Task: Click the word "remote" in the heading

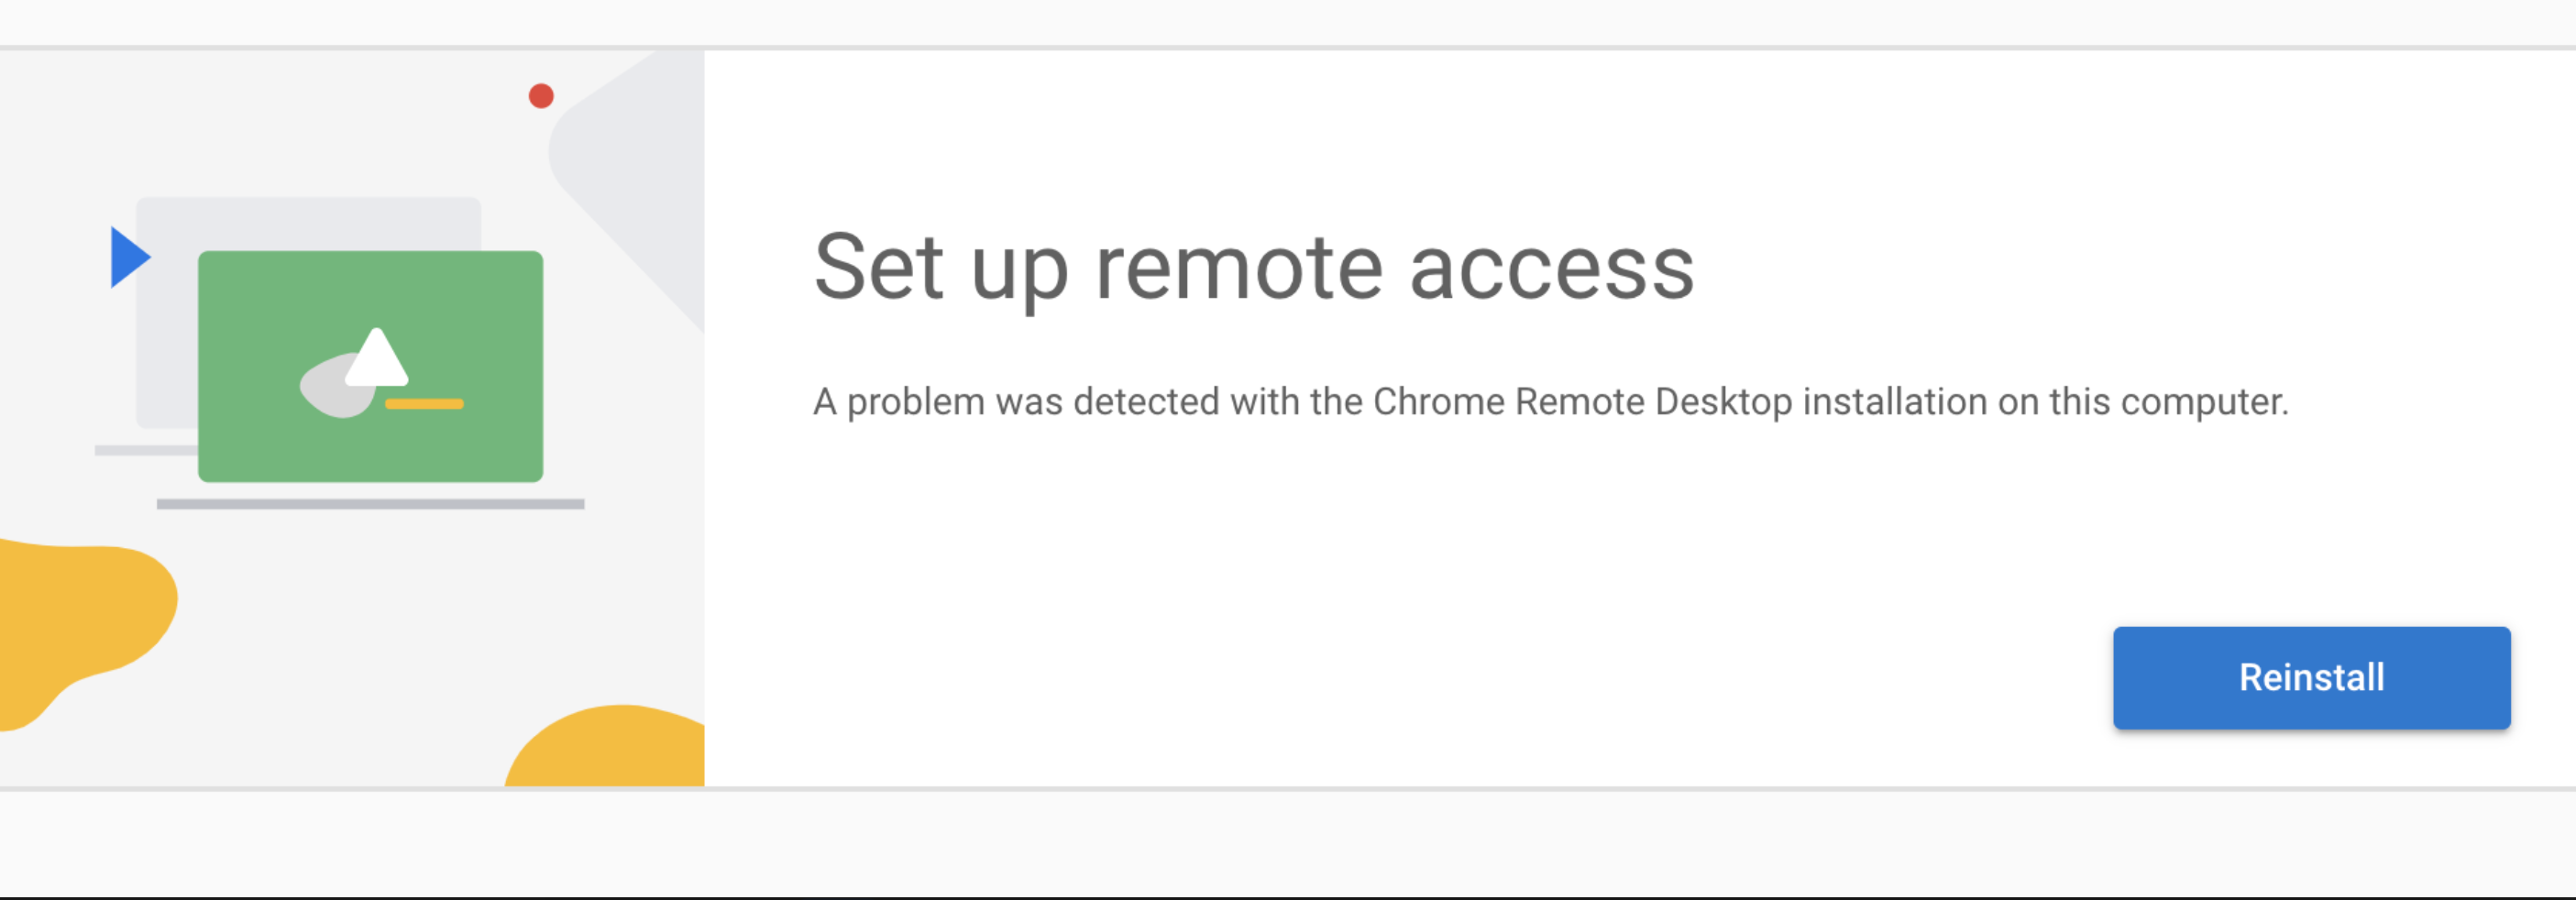Action: [x=1239, y=267]
